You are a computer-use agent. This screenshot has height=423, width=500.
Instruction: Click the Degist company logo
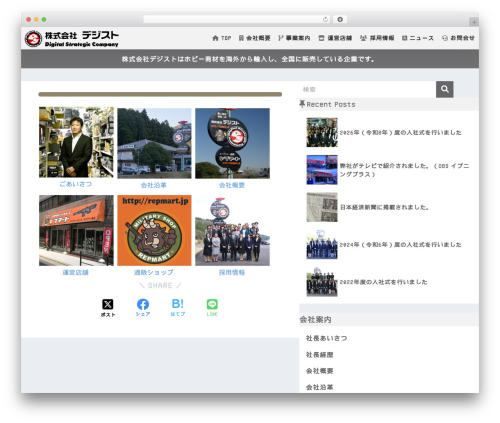[x=72, y=39]
